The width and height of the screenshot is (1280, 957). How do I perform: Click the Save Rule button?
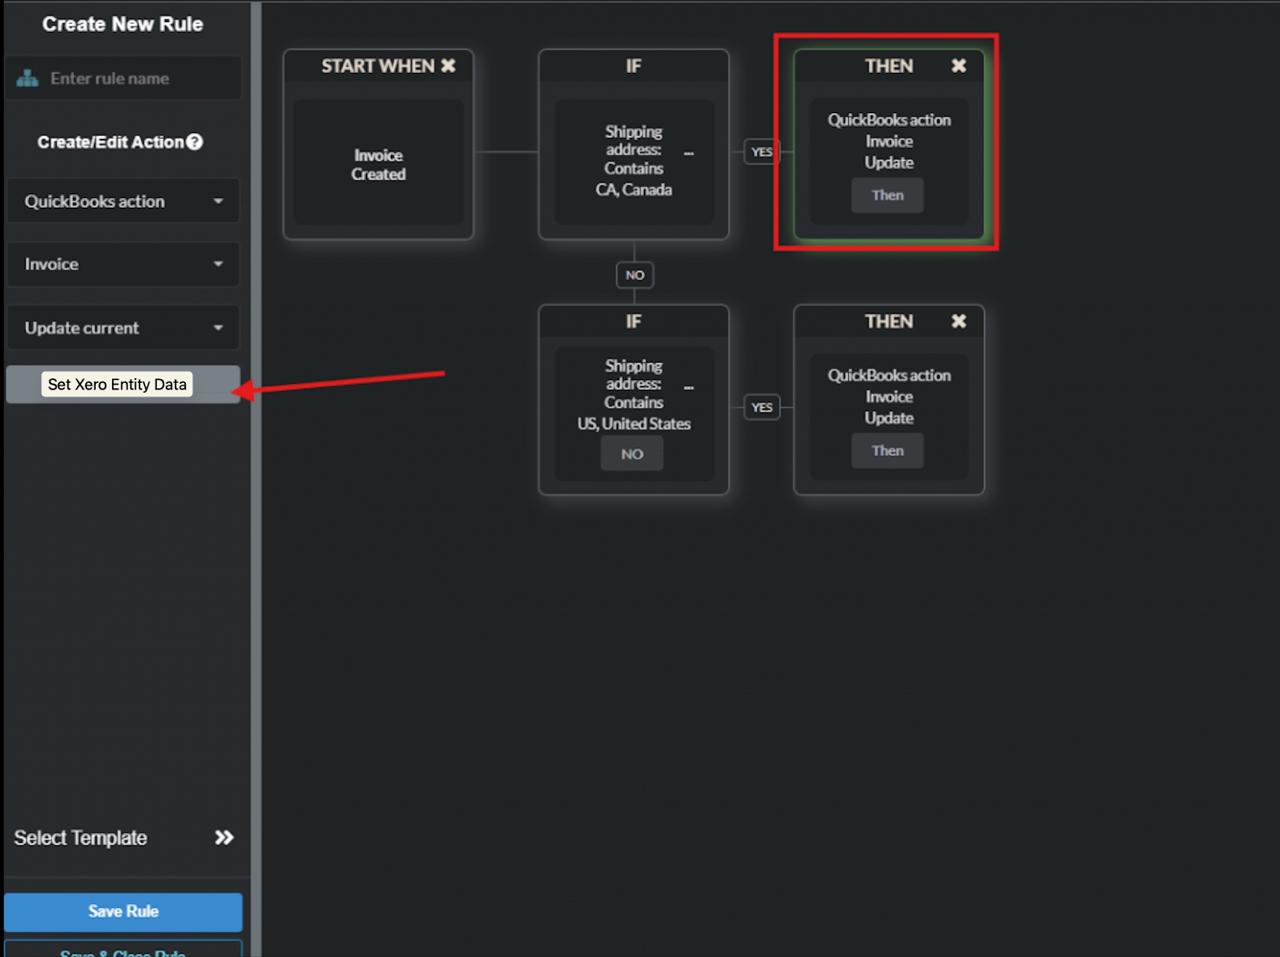click(123, 912)
